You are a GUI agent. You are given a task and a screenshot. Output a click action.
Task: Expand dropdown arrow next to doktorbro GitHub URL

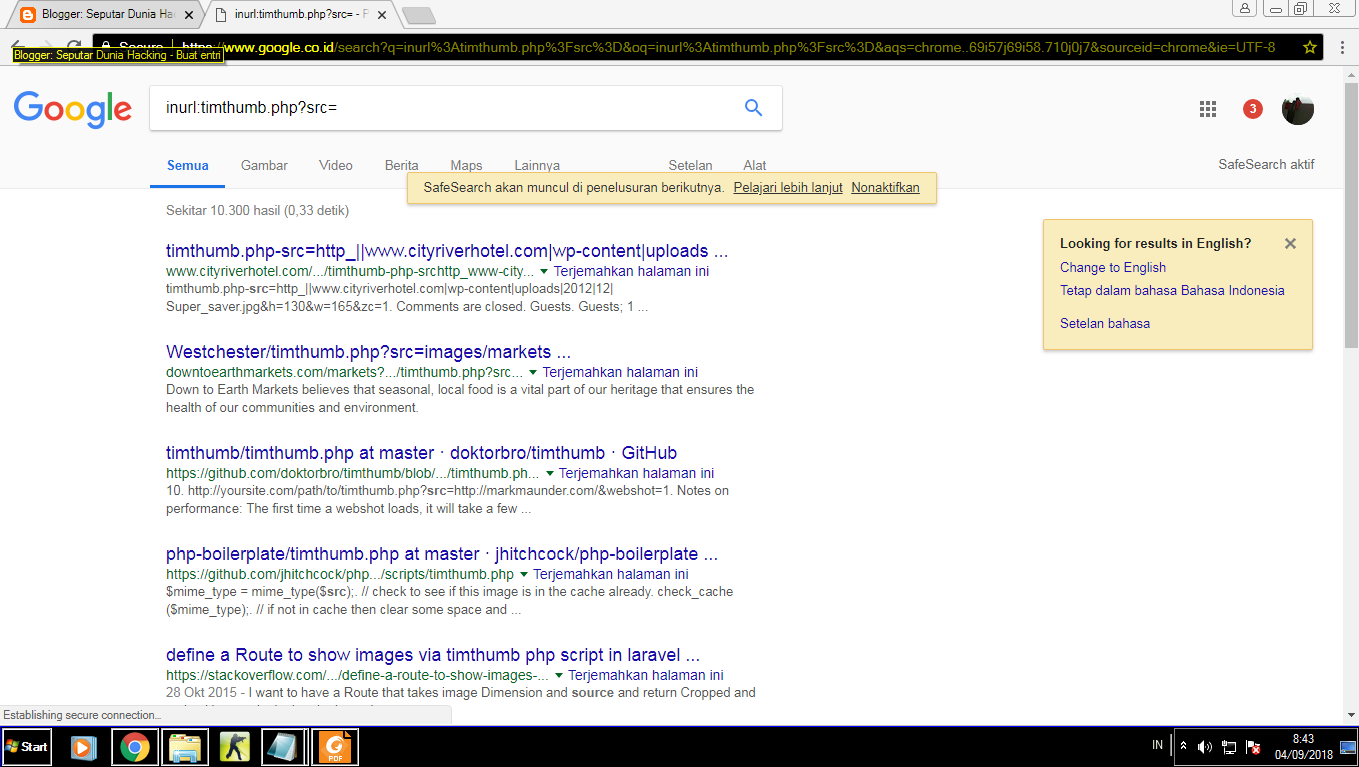click(549, 474)
